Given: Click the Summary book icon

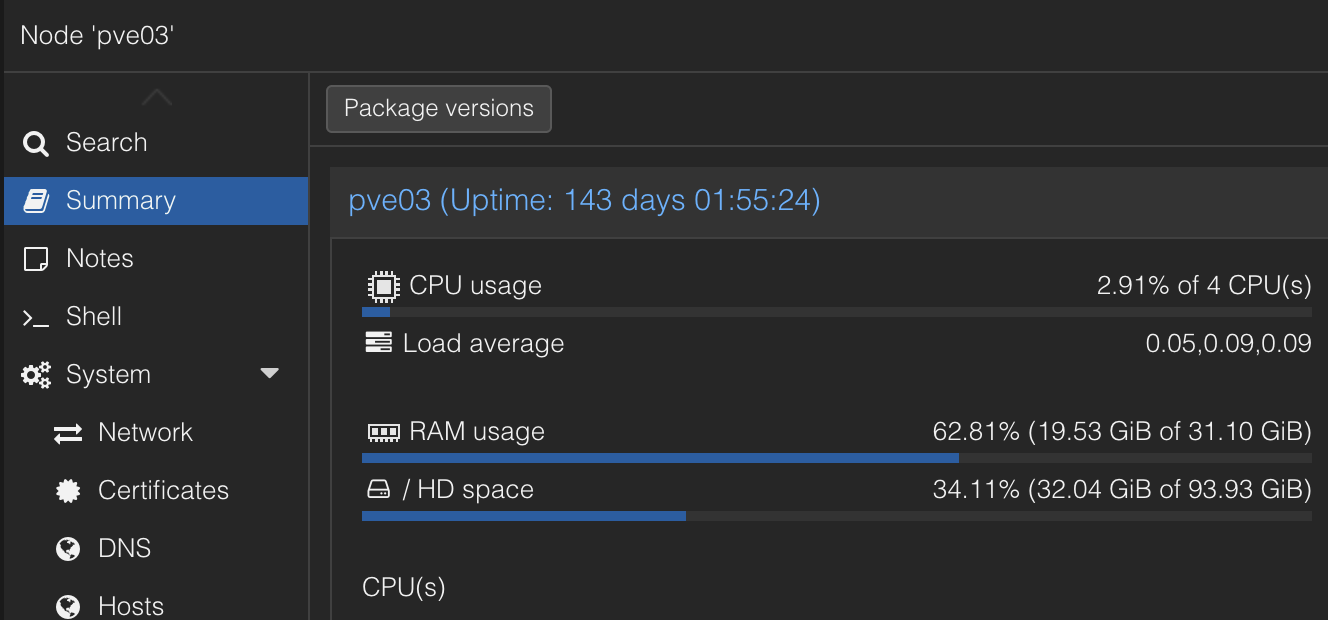Looking at the screenshot, I should click(36, 201).
